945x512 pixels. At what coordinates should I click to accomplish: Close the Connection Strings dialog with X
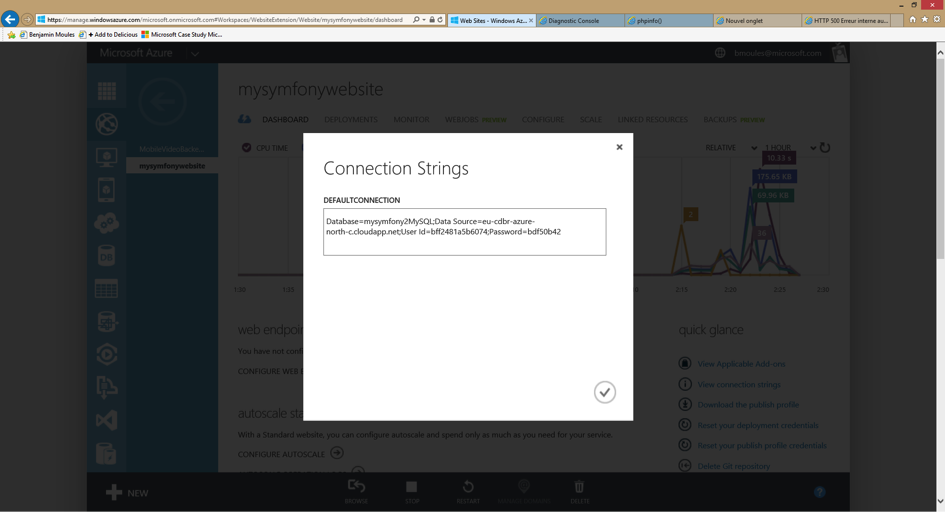619,147
